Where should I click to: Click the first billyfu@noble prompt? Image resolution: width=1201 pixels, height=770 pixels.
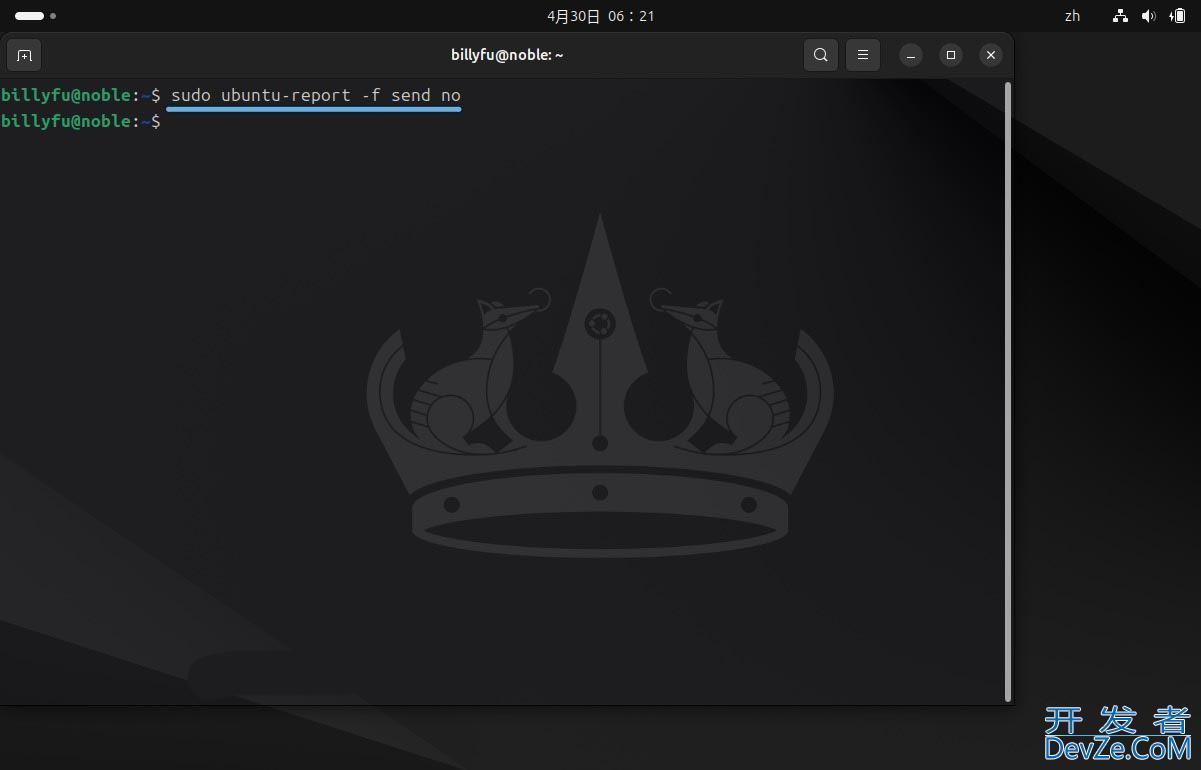pos(80,95)
